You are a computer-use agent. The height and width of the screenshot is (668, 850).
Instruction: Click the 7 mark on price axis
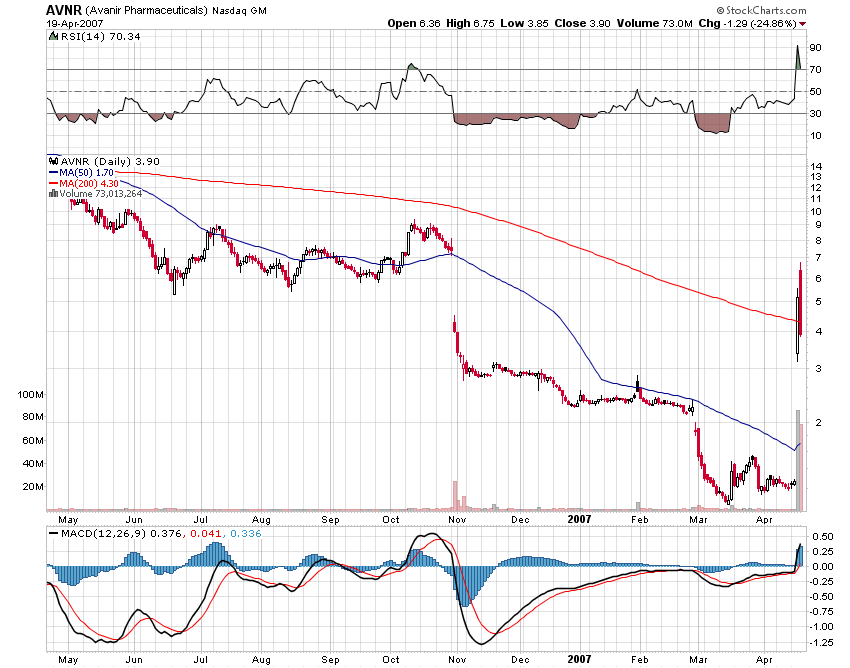tap(818, 258)
